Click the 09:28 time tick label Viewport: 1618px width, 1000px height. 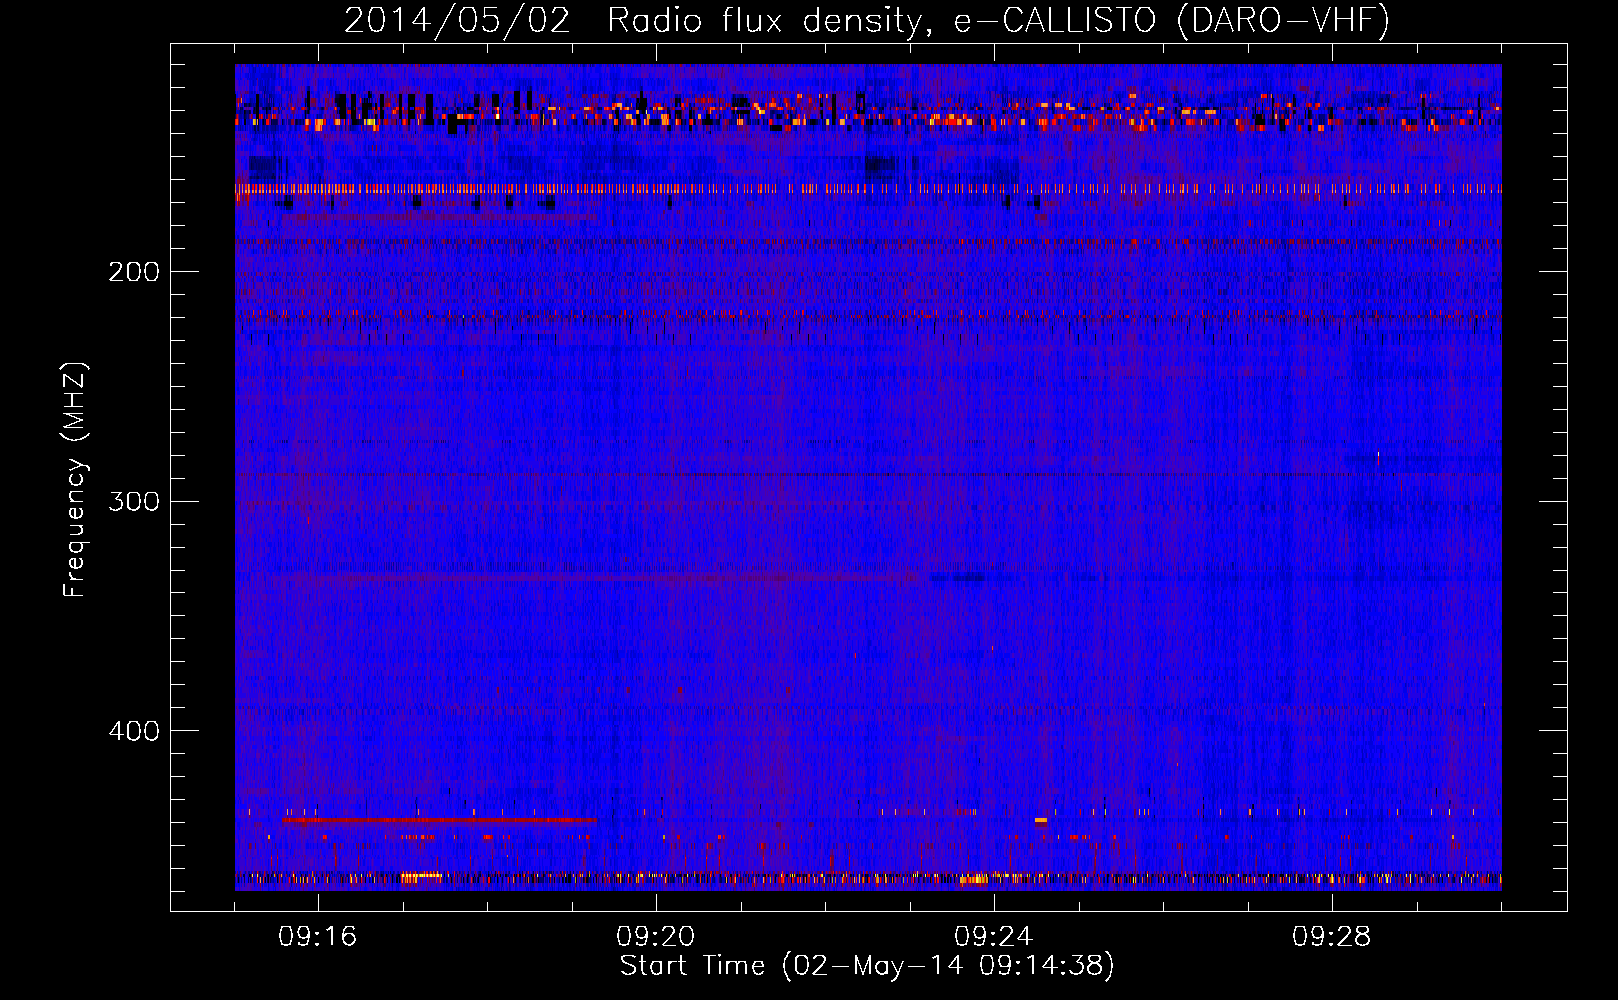[x=1332, y=937]
